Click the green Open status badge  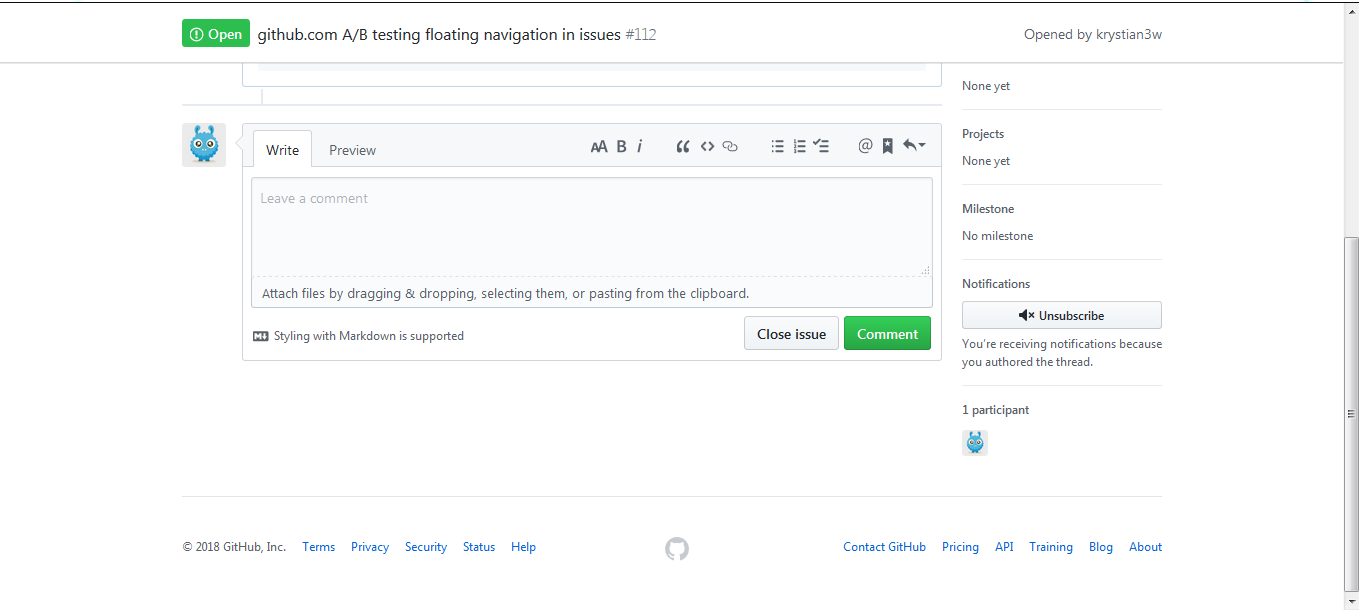tap(216, 34)
